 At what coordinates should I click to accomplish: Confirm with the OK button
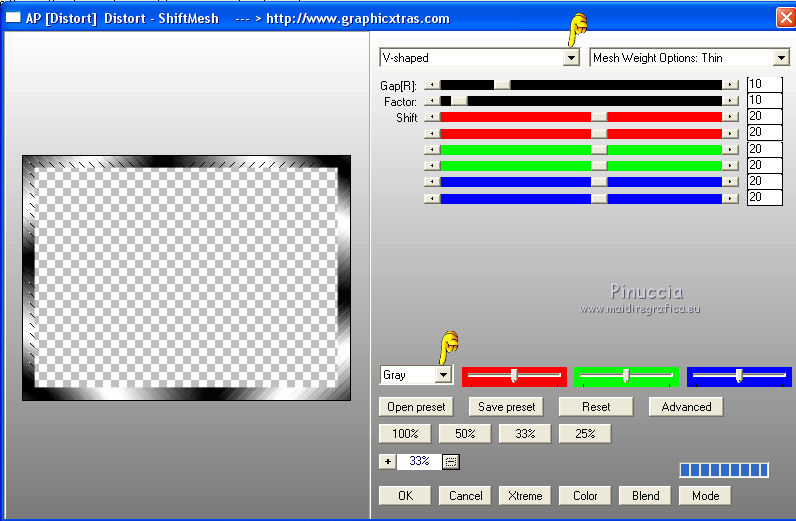(405, 496)
